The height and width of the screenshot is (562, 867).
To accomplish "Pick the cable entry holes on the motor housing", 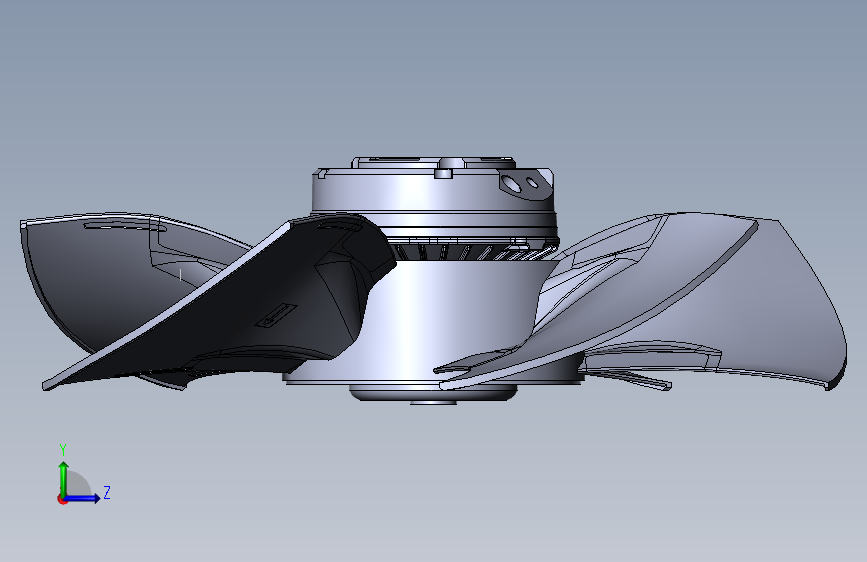I will click(x=520, y=183).
